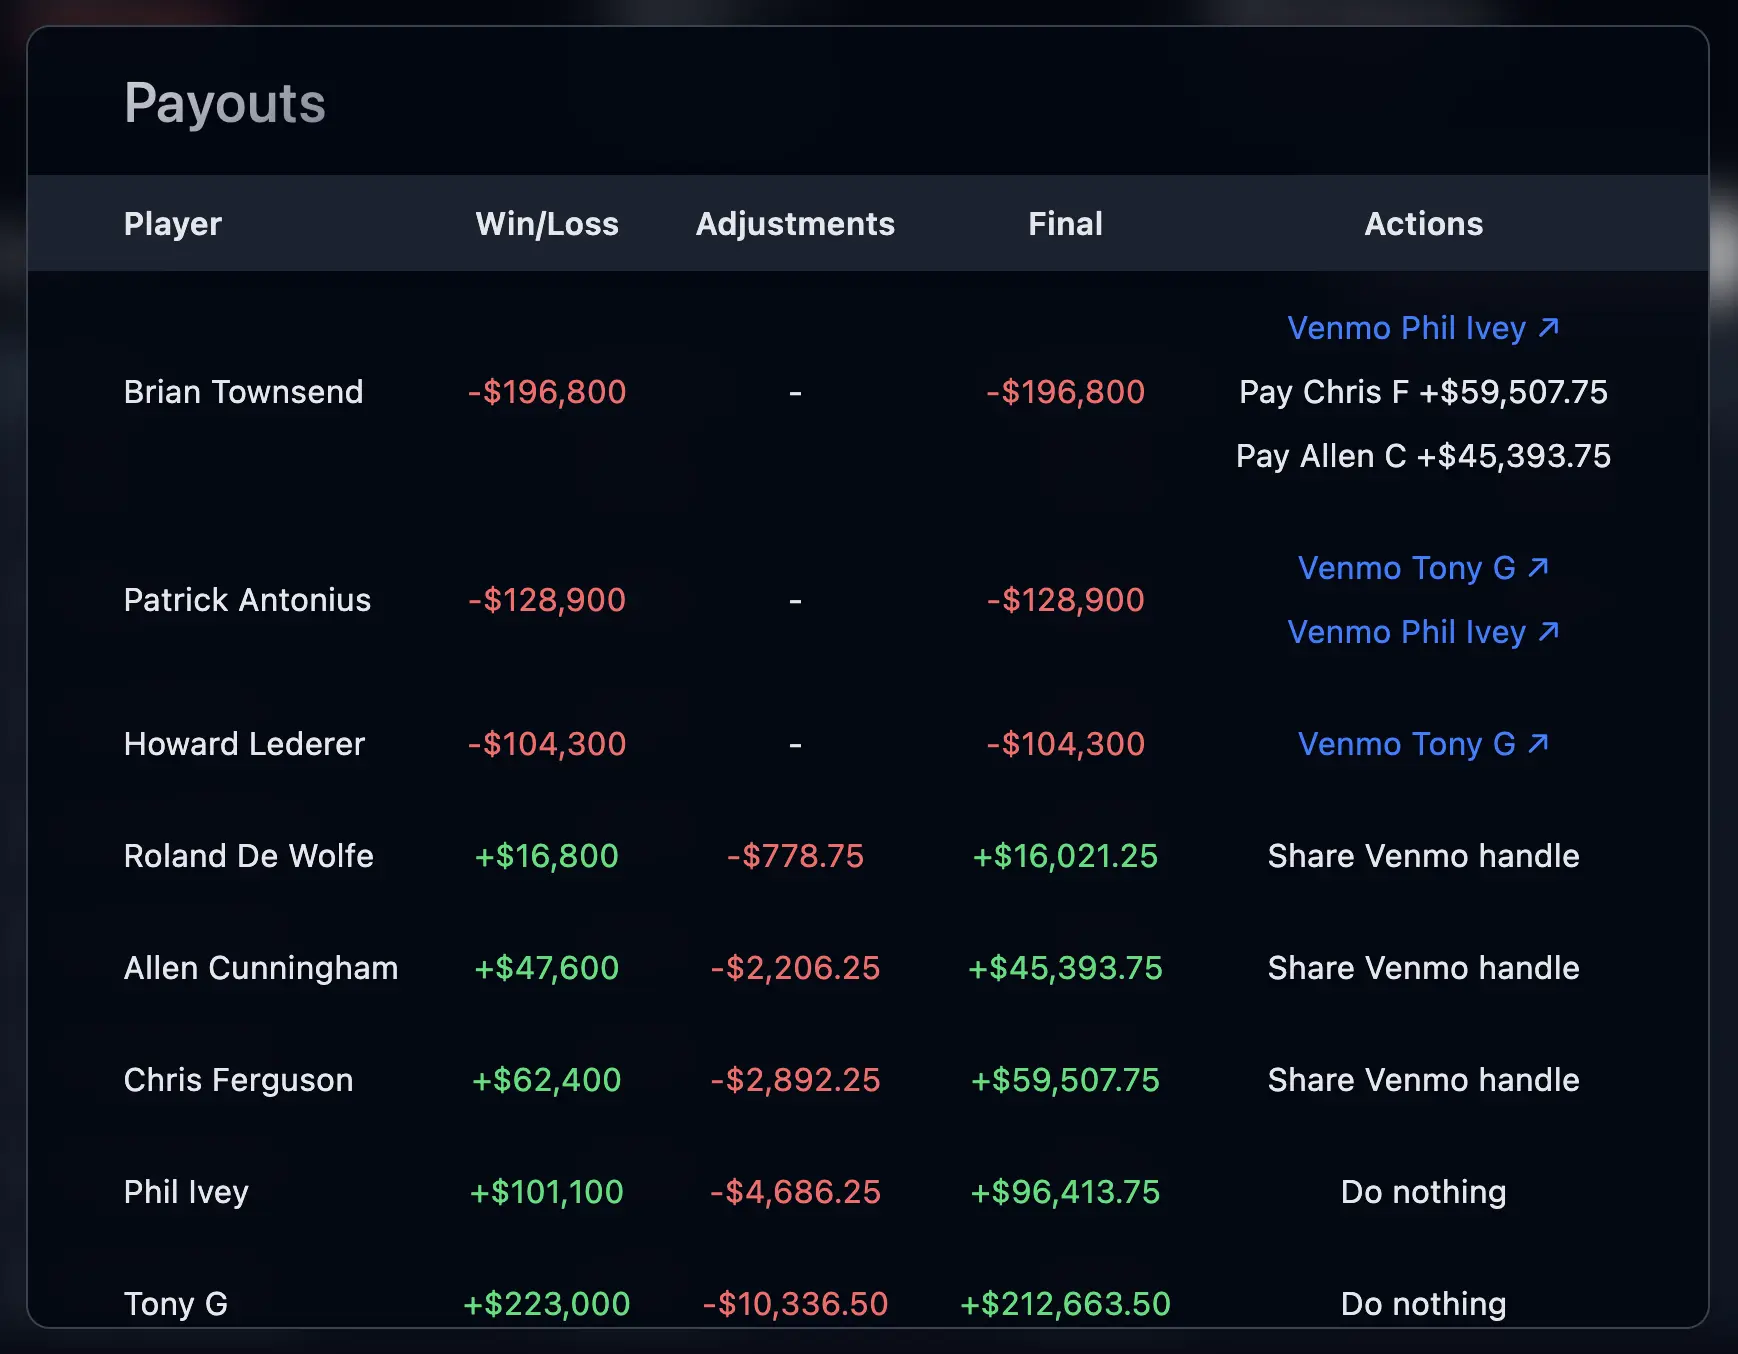
Task: Select the Do nothing action for Phil Ivey
Action: [x=1423, y=1191]
